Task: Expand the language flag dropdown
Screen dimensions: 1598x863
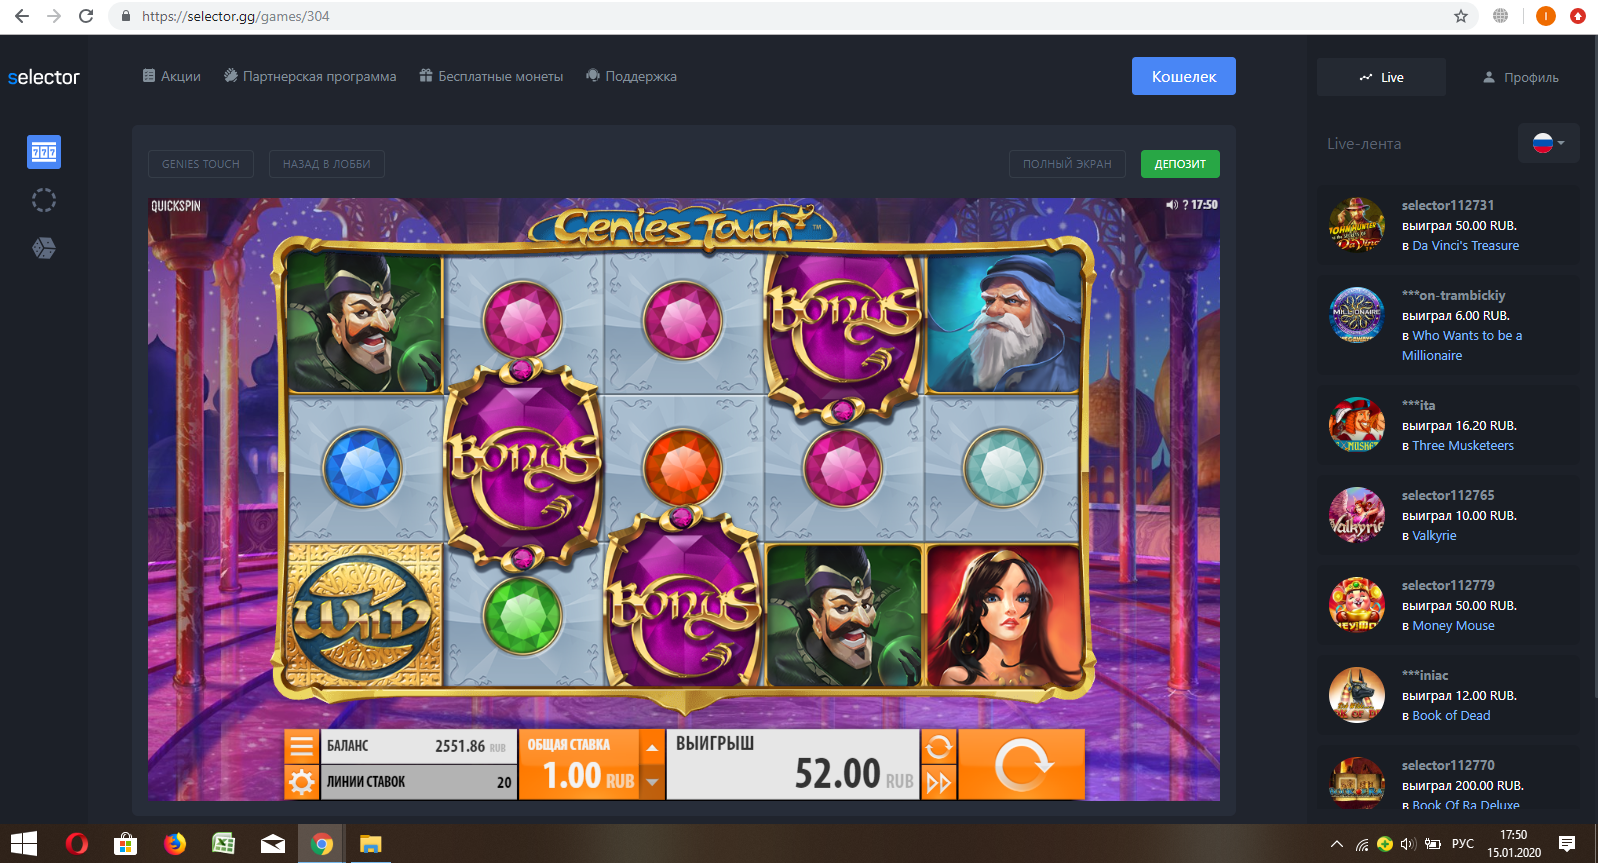Action: pos(1549,143)
